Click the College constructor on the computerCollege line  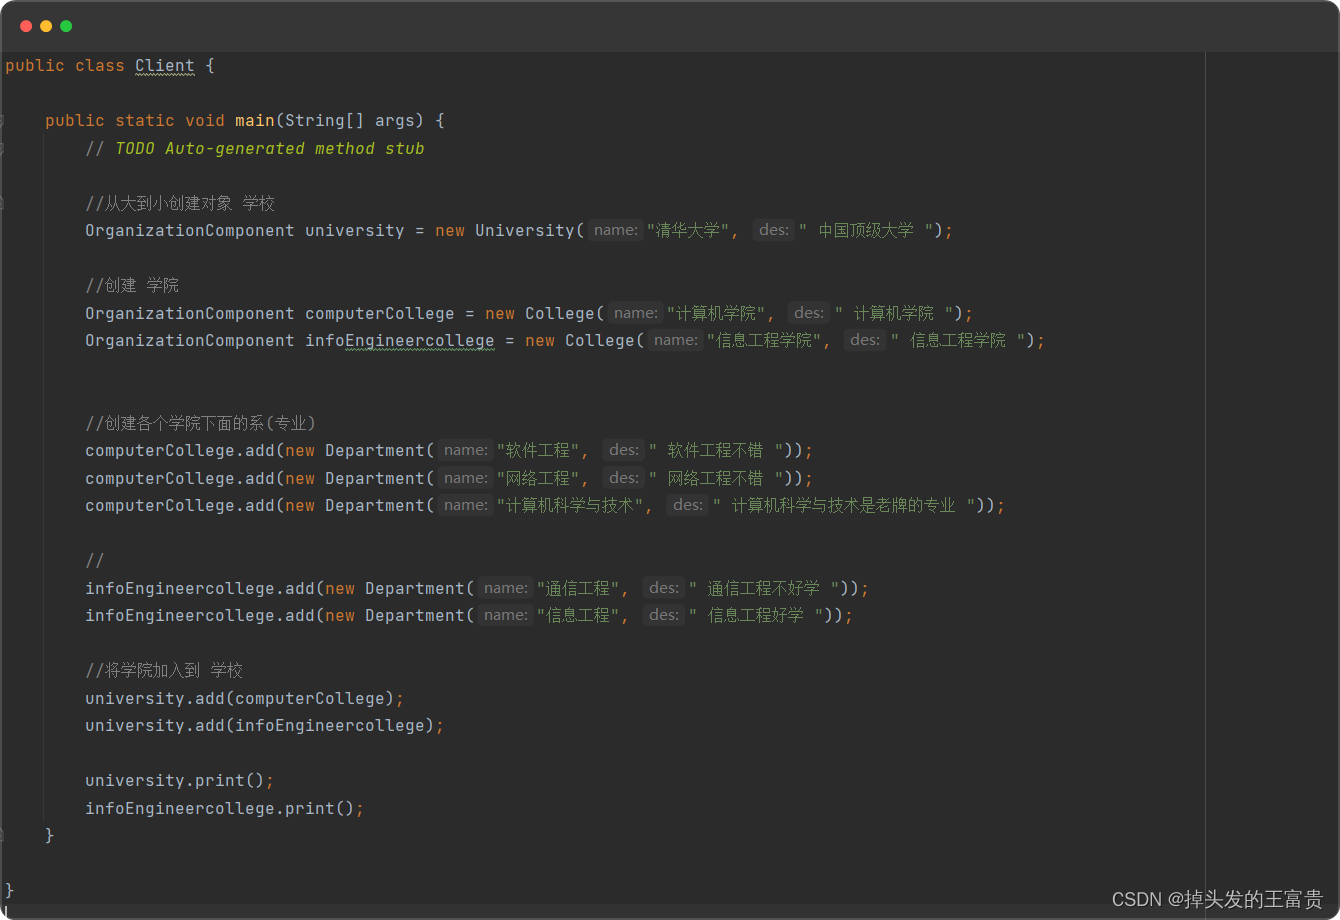[x=560, y=314]
